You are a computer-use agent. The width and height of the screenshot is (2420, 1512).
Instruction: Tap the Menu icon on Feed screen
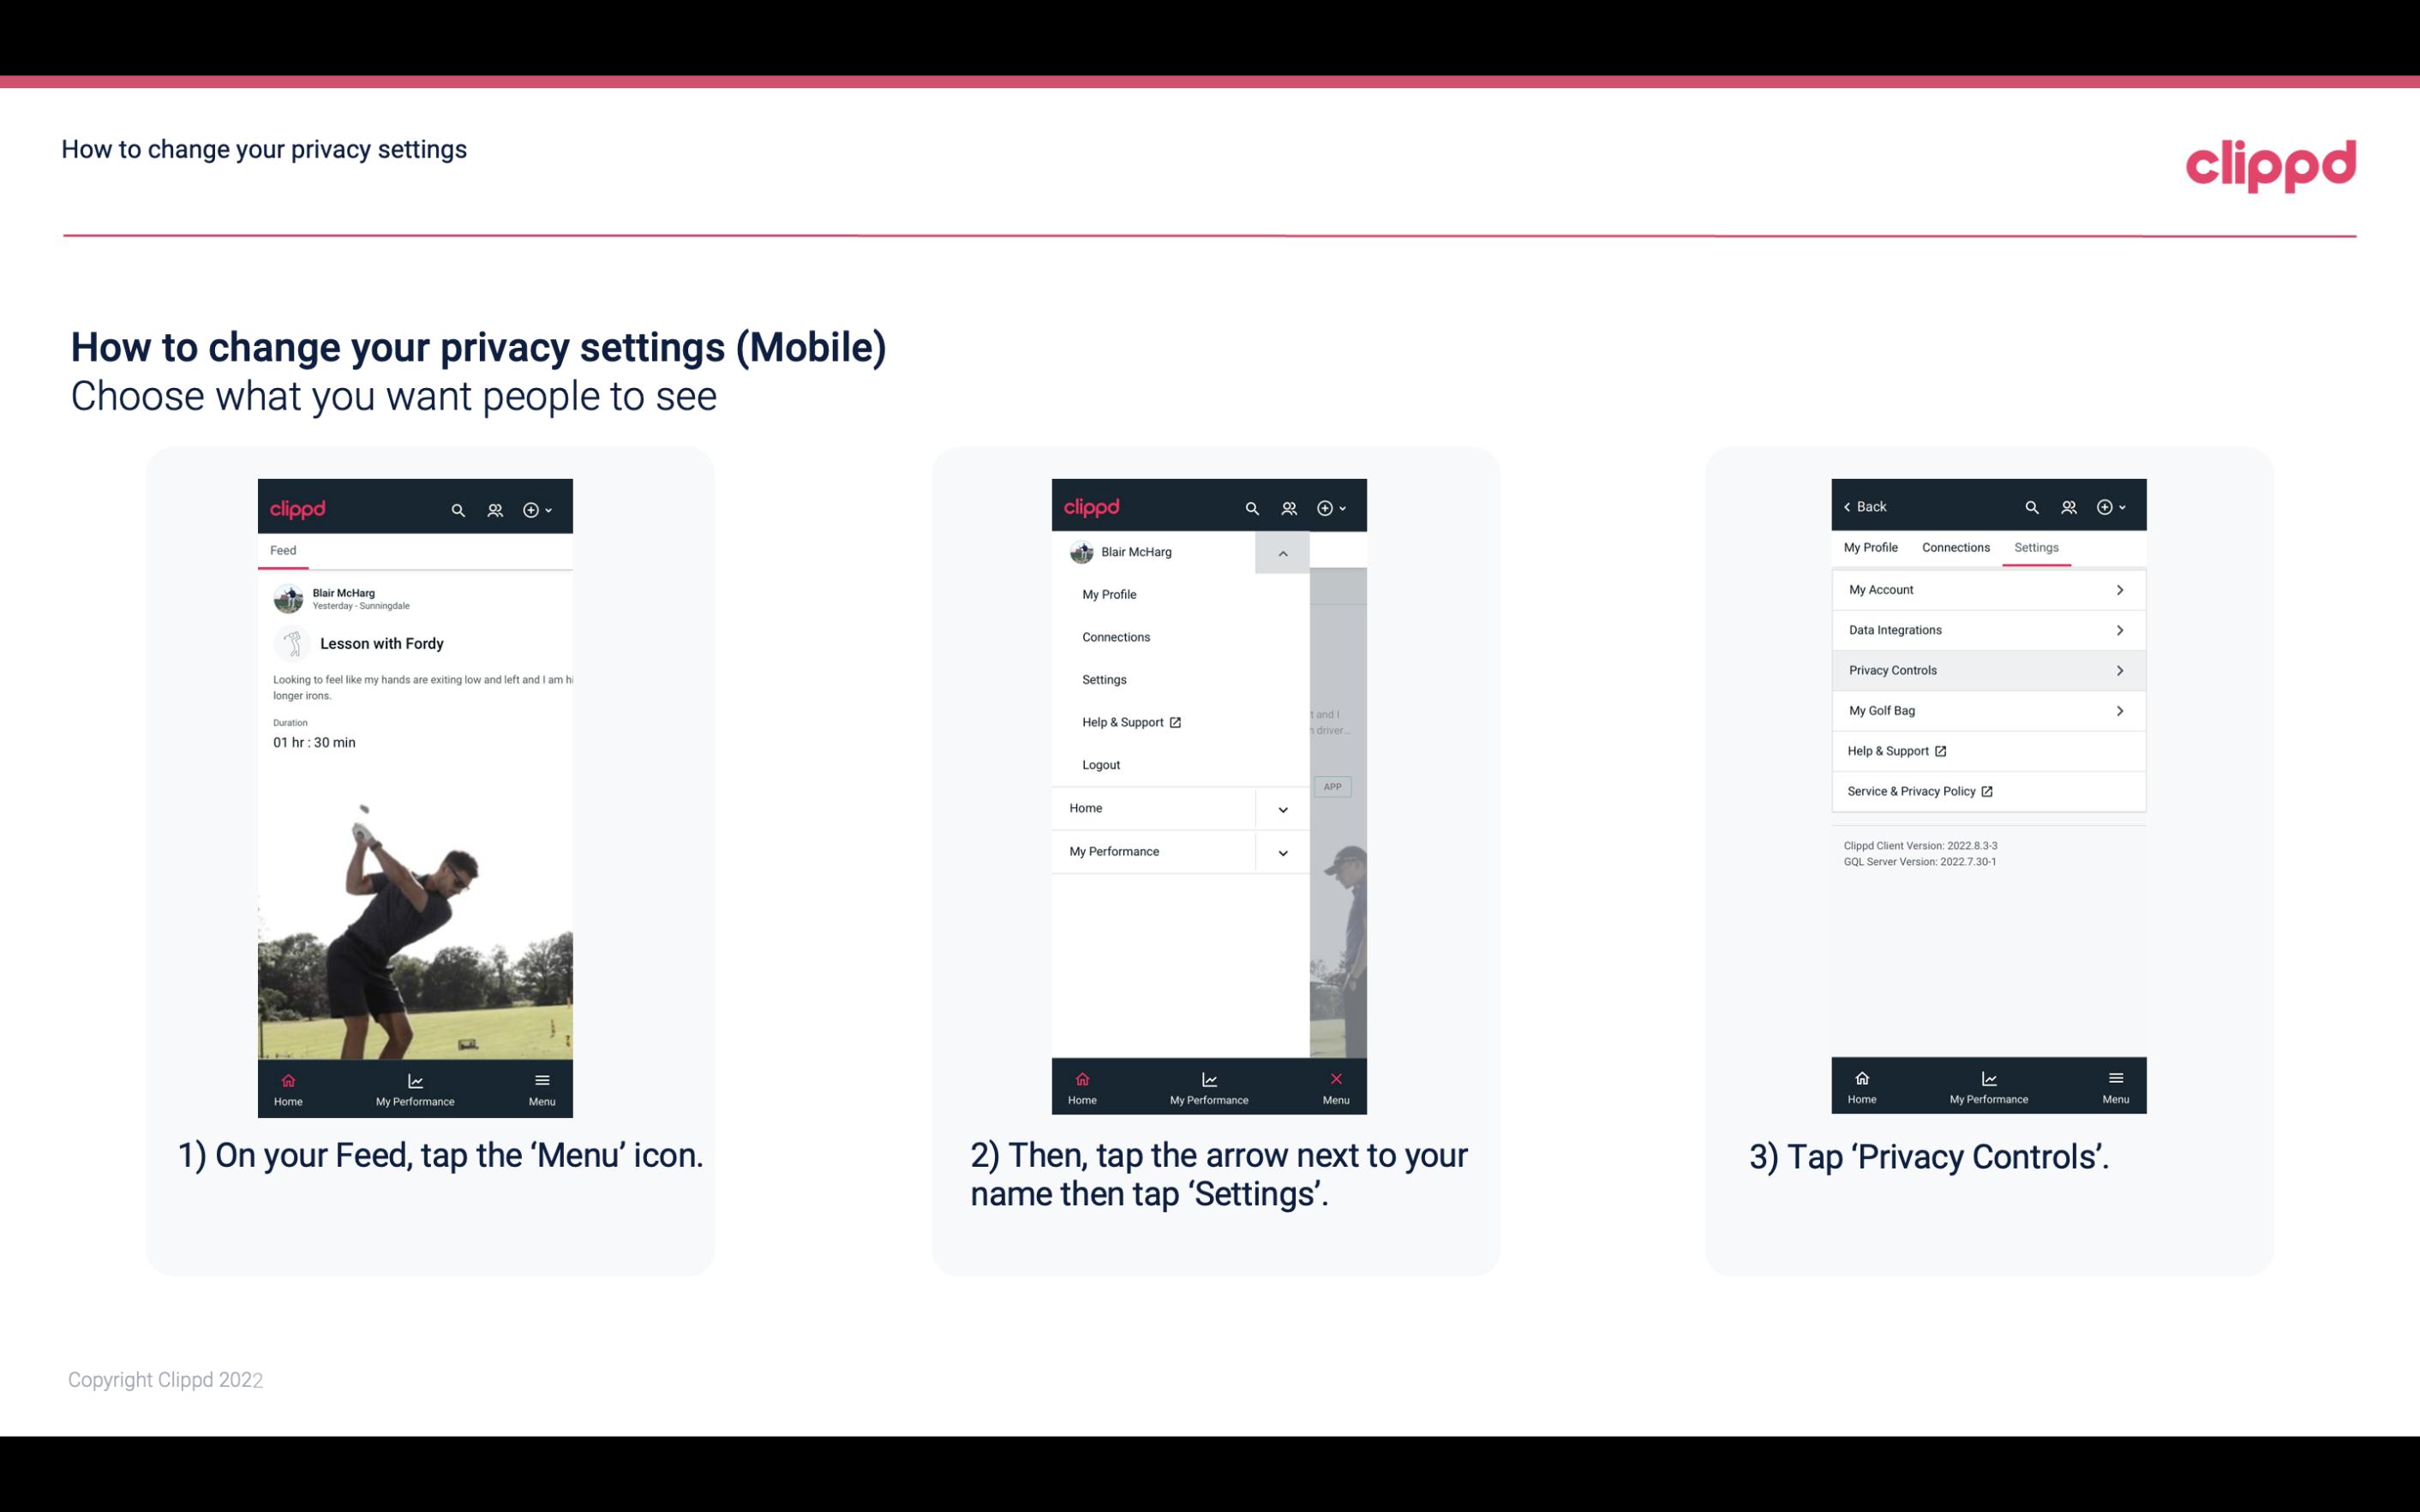point(543,1087)
